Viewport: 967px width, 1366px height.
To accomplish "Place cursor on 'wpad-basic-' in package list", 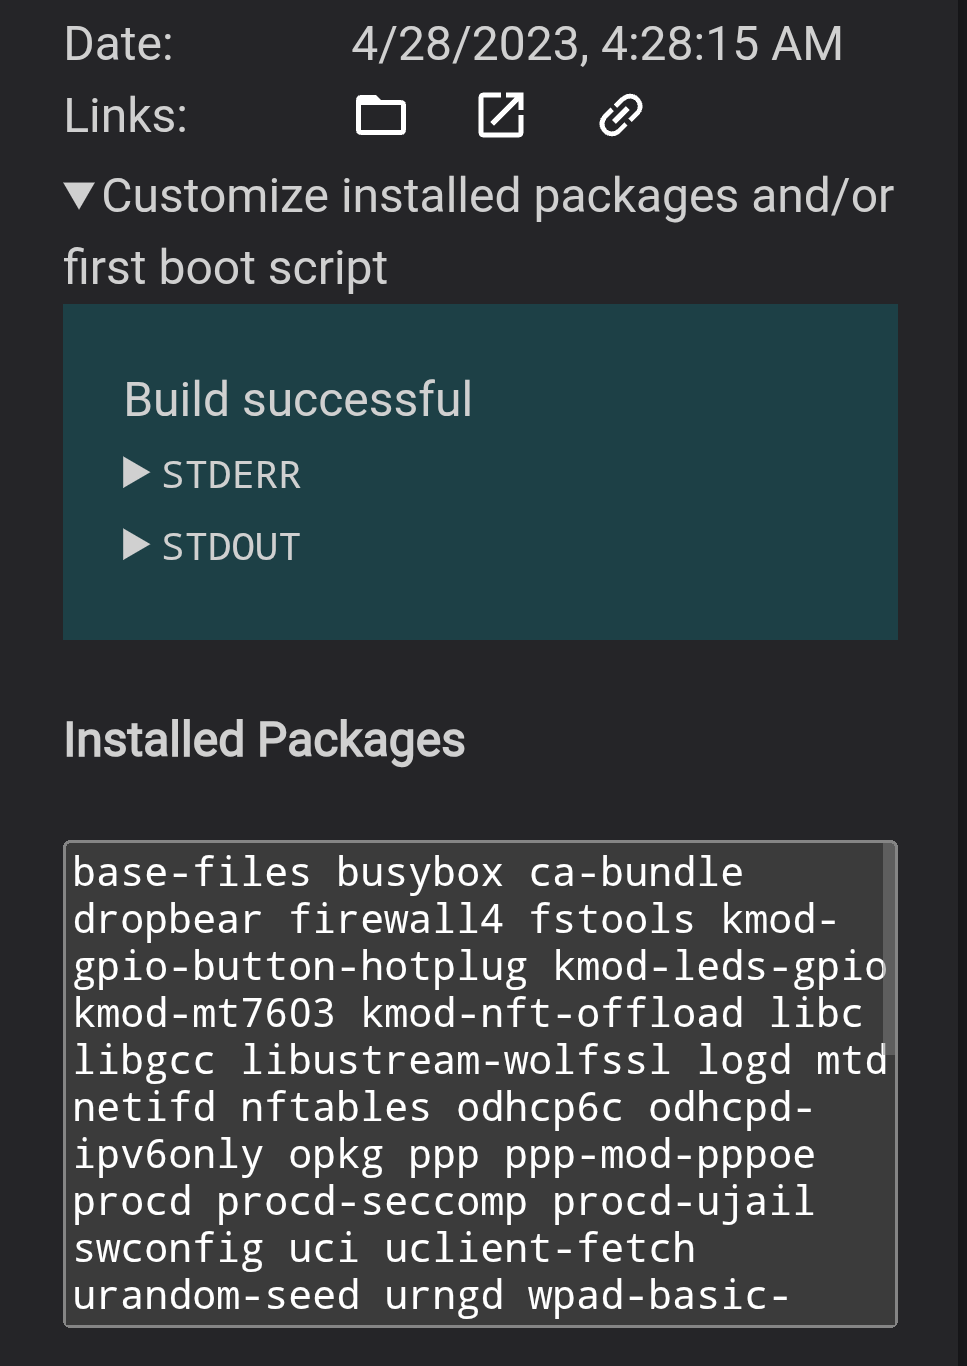I will coord(658,1296).
